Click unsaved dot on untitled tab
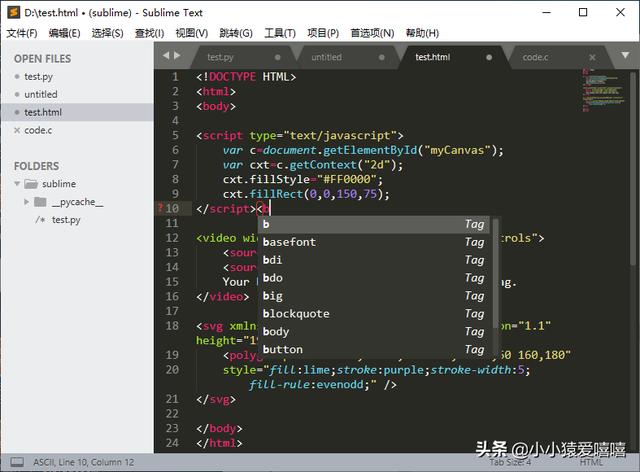640x472 pixels. tap(382, 58)
